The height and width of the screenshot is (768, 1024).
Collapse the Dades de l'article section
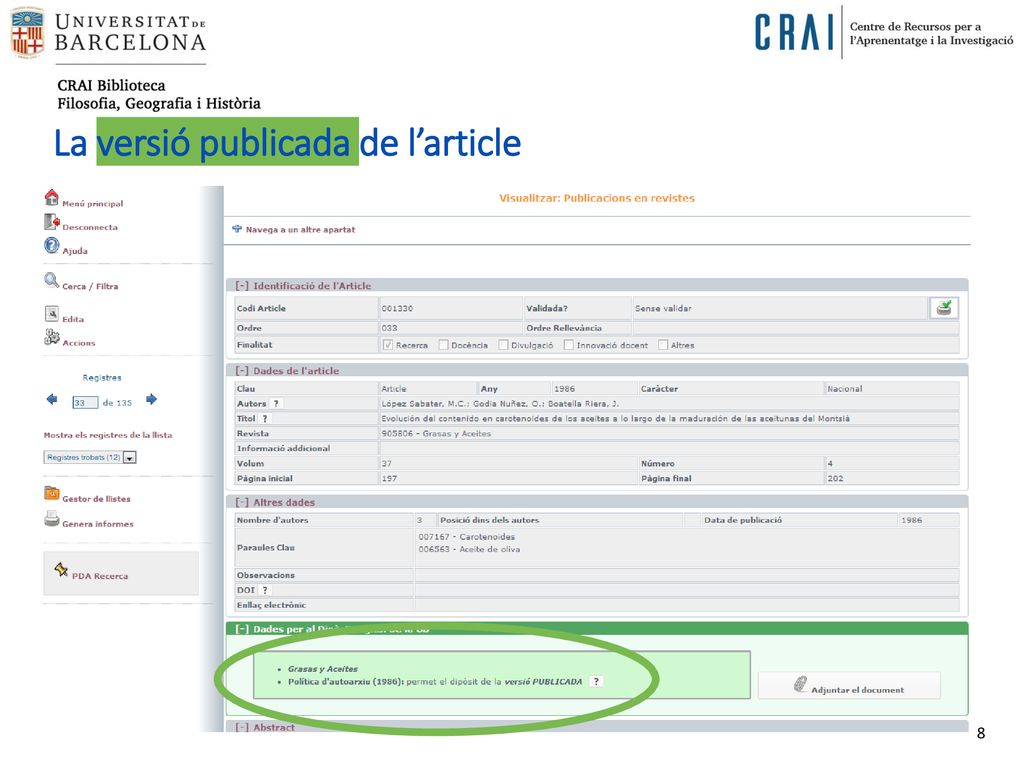pos(242,371)
